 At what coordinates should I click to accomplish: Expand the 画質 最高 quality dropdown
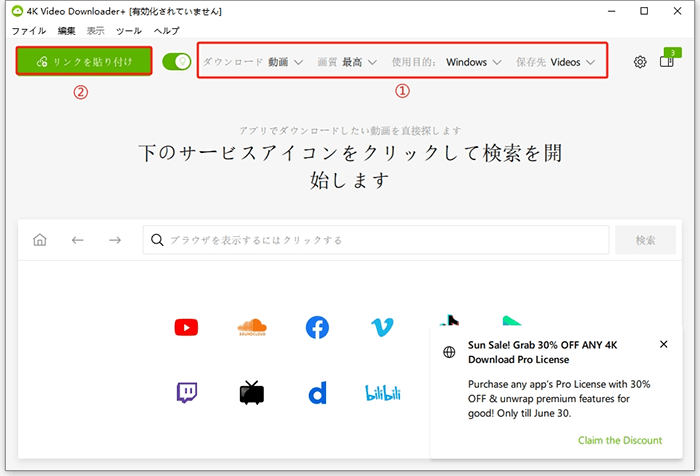coord(347,62)
